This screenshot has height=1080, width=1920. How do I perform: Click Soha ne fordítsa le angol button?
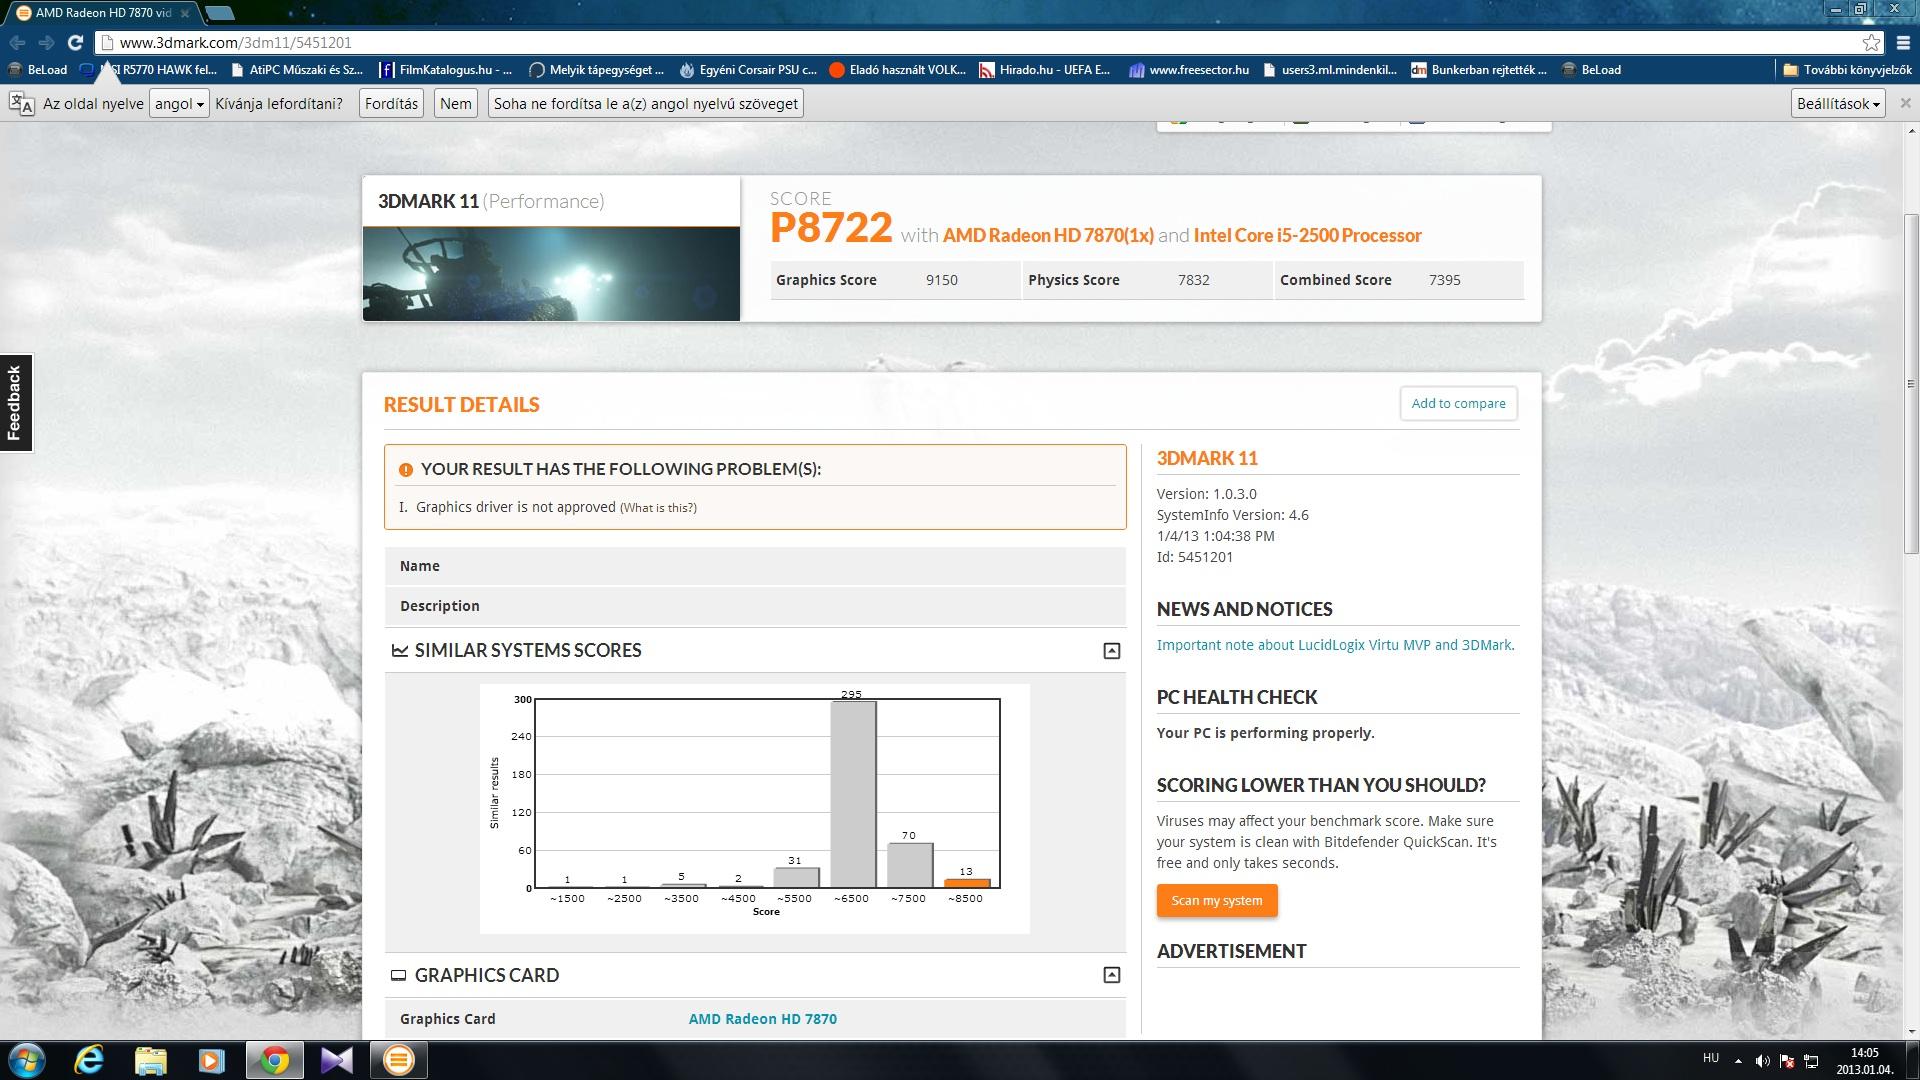(x=646, y=104)
